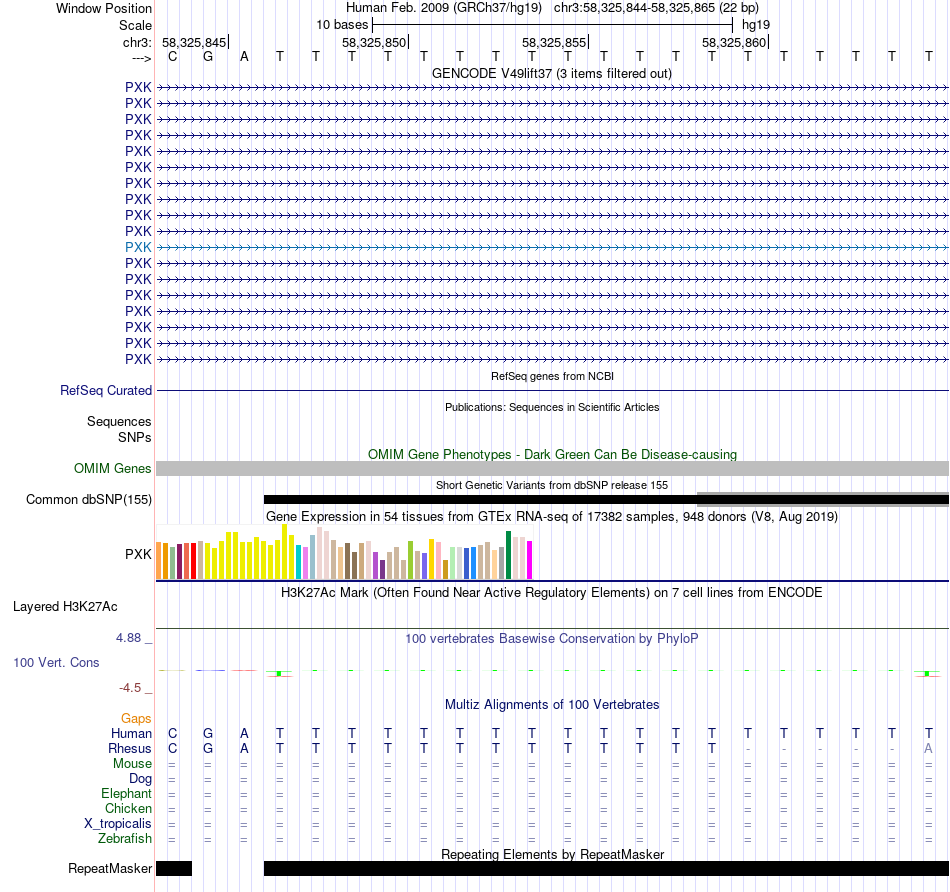Viewport: 950px width, 892px height.
Task: Click the 58,325,860 position marker
Action: 734,42
